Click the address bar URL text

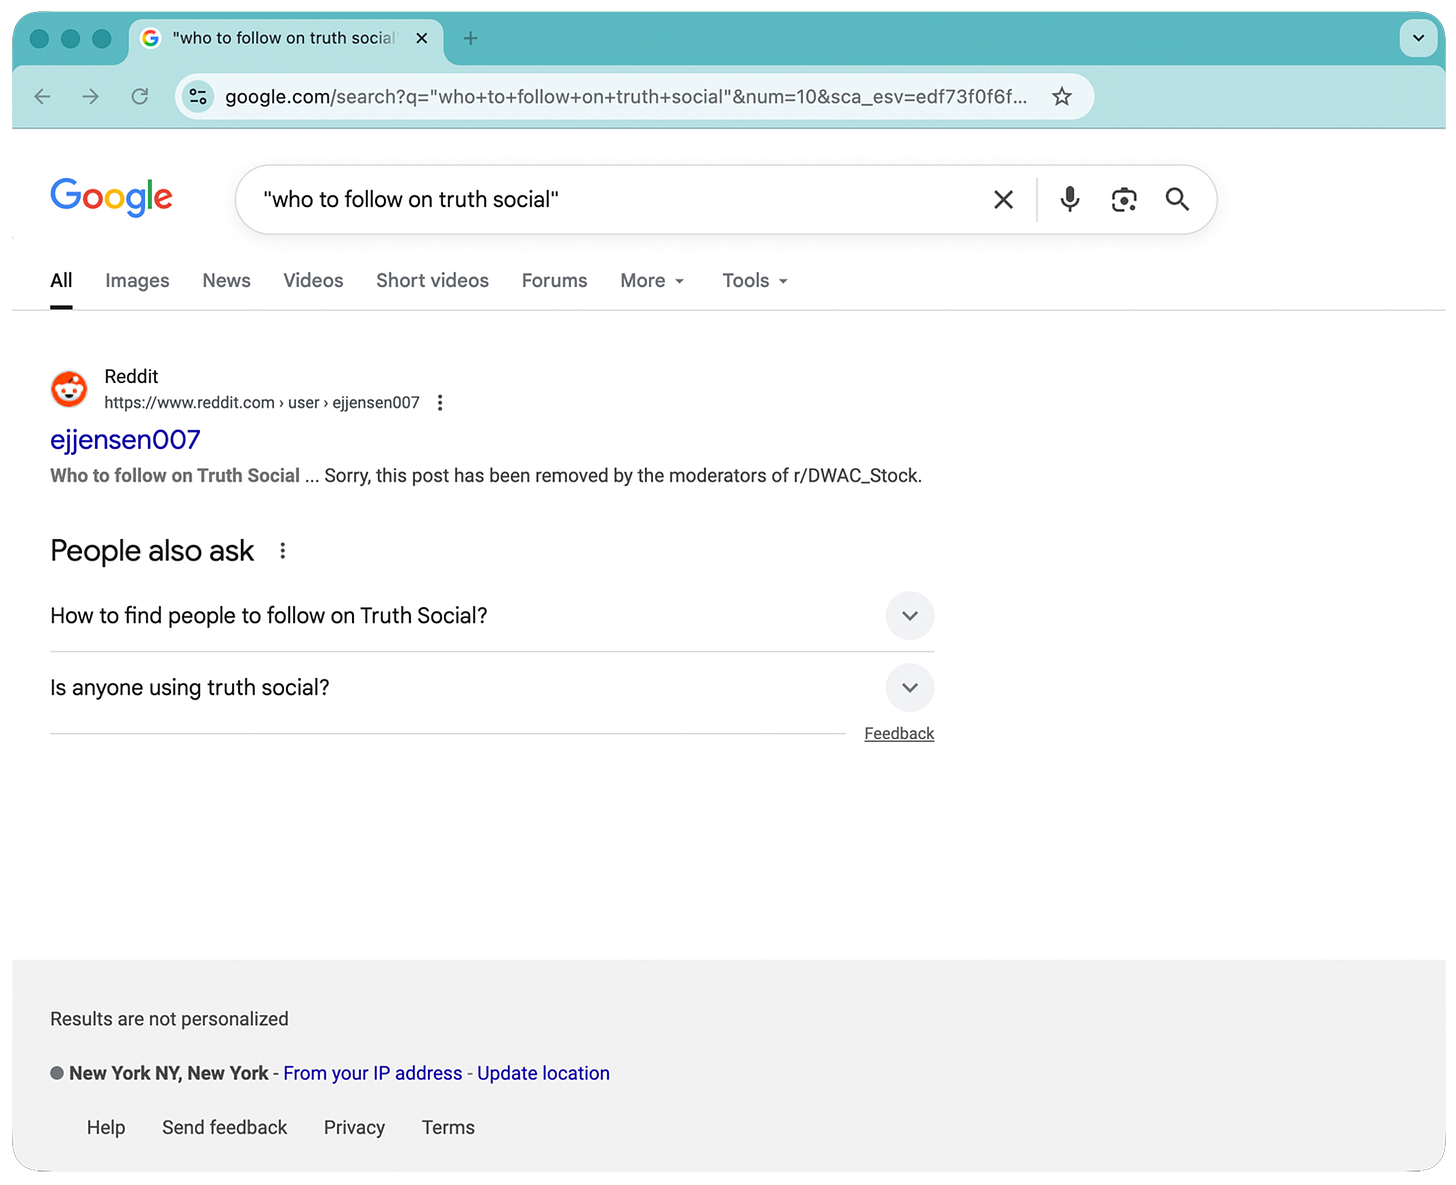[x=626, y=97]
